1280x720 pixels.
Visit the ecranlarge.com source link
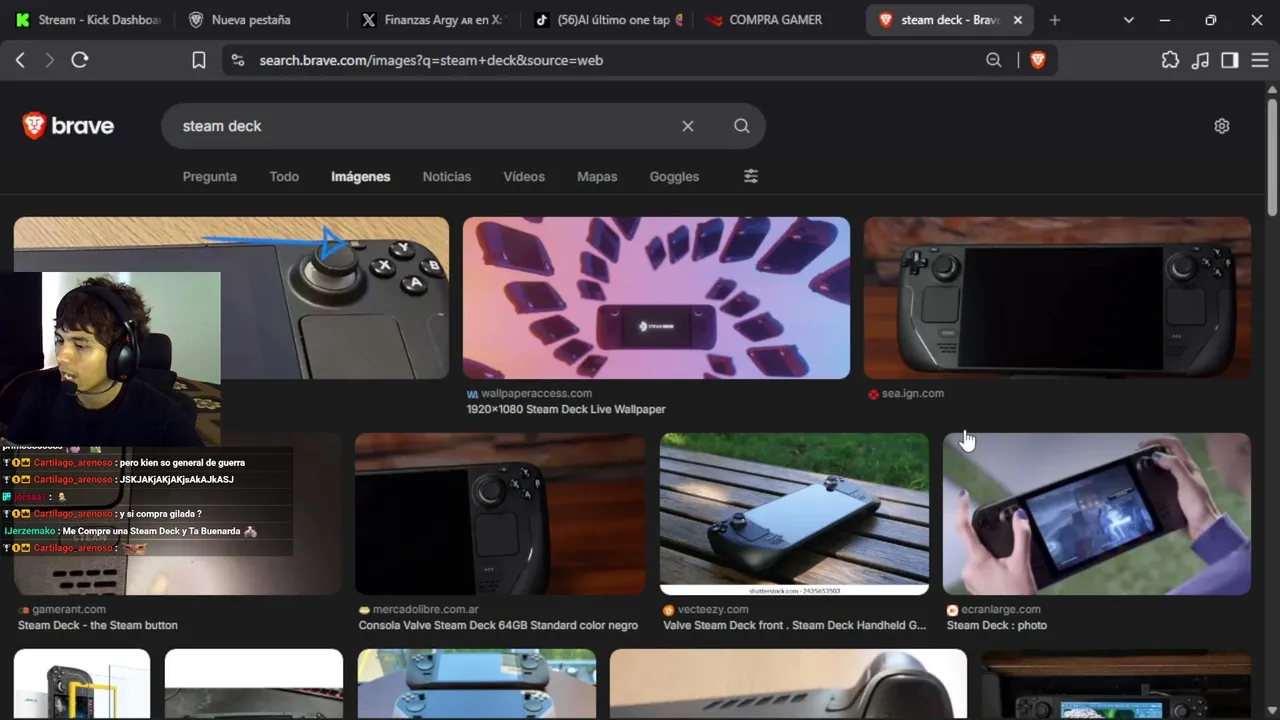pyautogui.click(x=1001, y=609)
